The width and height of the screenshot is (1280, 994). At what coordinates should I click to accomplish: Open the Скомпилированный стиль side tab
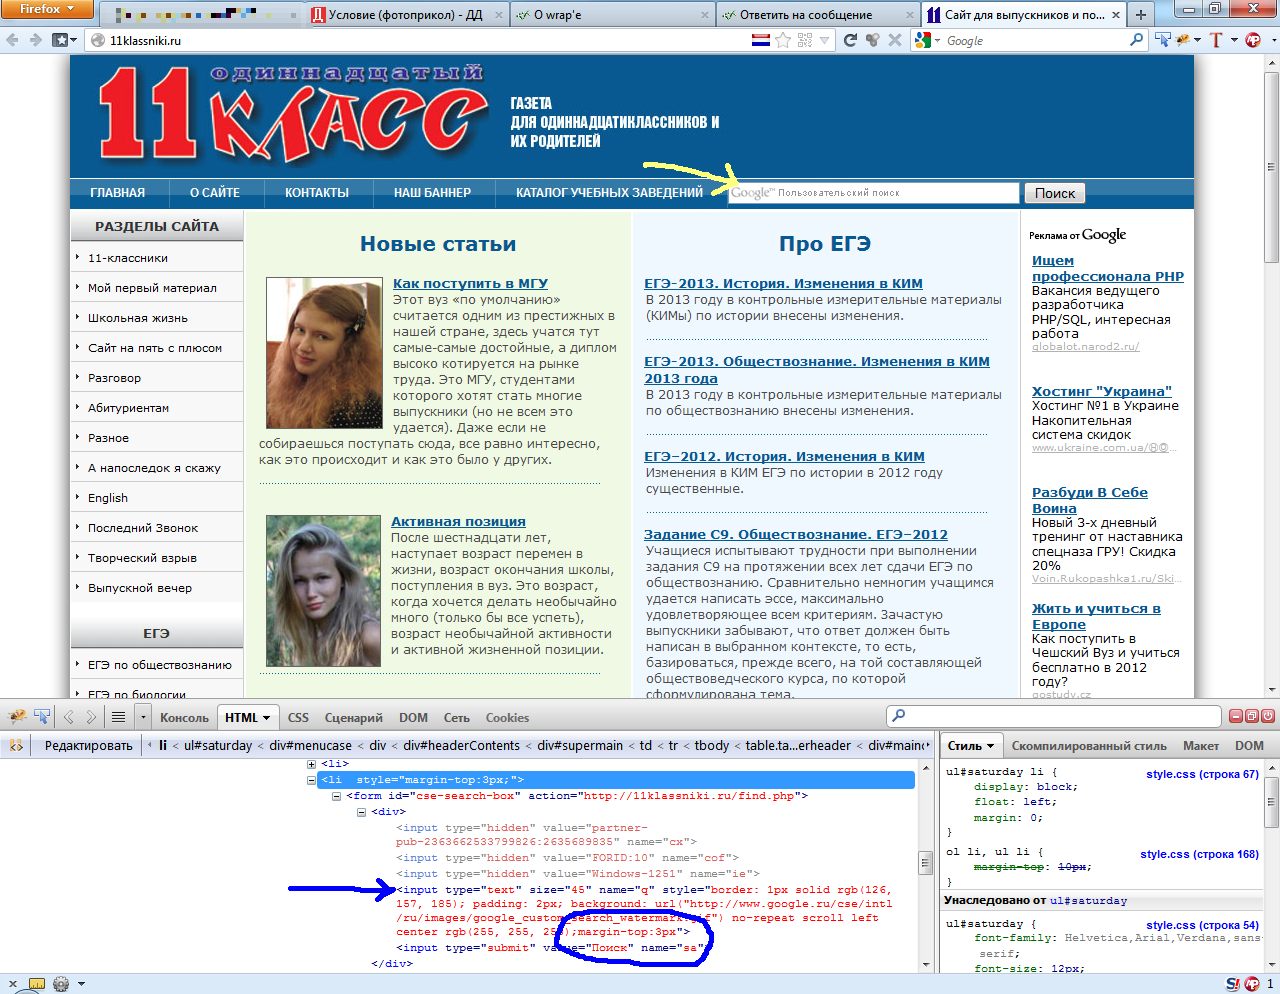[x=1089, y=745]
